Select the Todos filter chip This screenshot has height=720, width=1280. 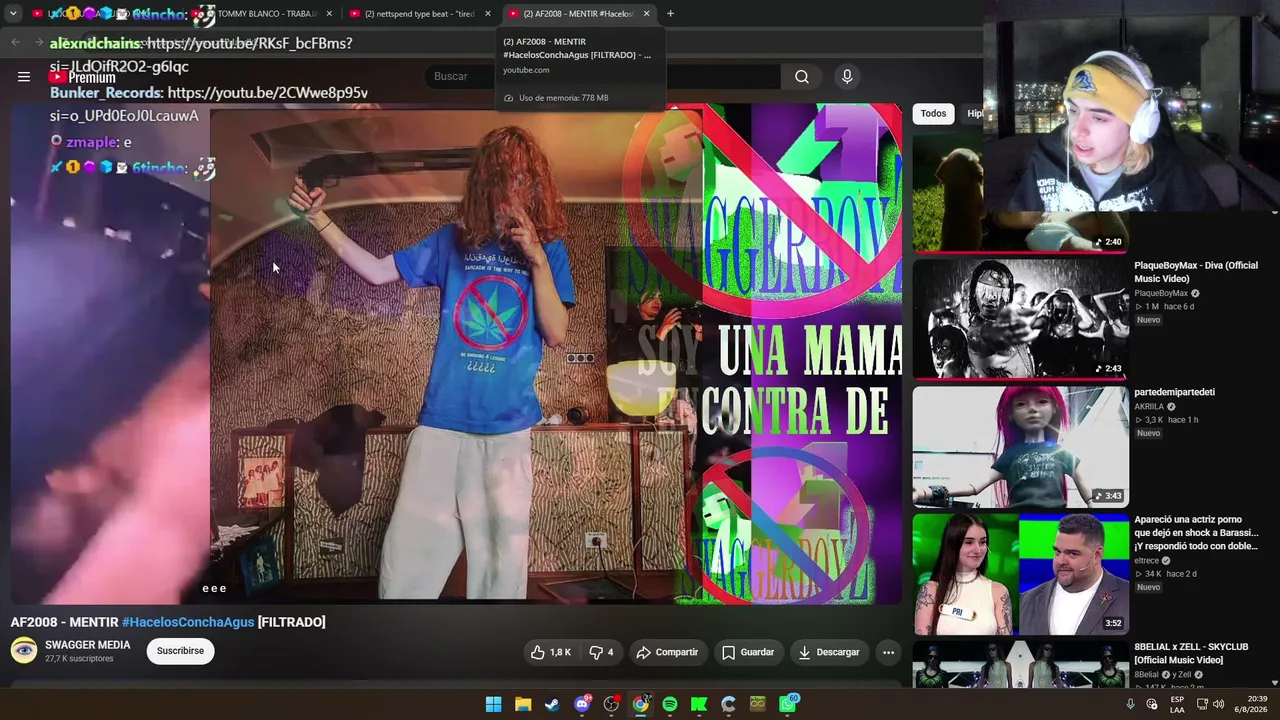coord(933,113)
